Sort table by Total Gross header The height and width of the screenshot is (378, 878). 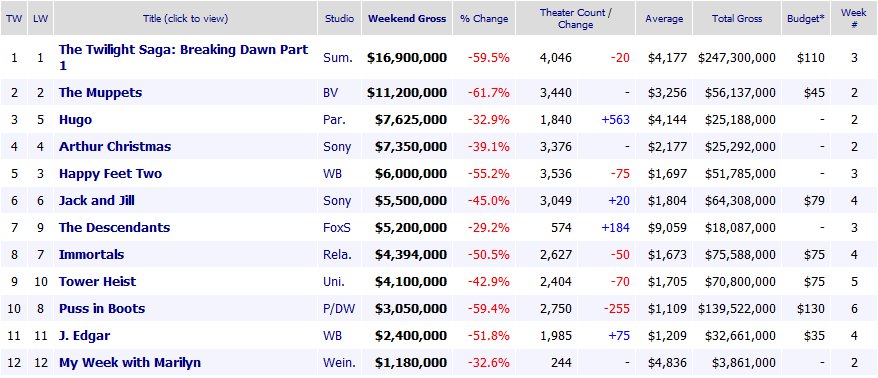point(737,18)
